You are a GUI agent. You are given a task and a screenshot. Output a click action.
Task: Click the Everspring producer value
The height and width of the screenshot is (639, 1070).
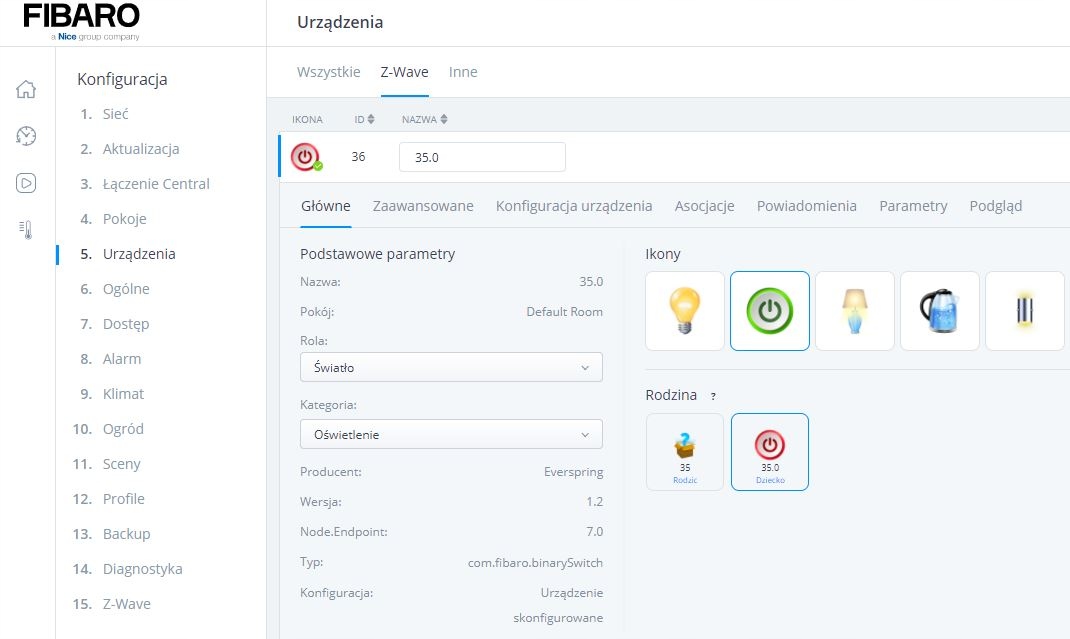[x=573, y=472]
